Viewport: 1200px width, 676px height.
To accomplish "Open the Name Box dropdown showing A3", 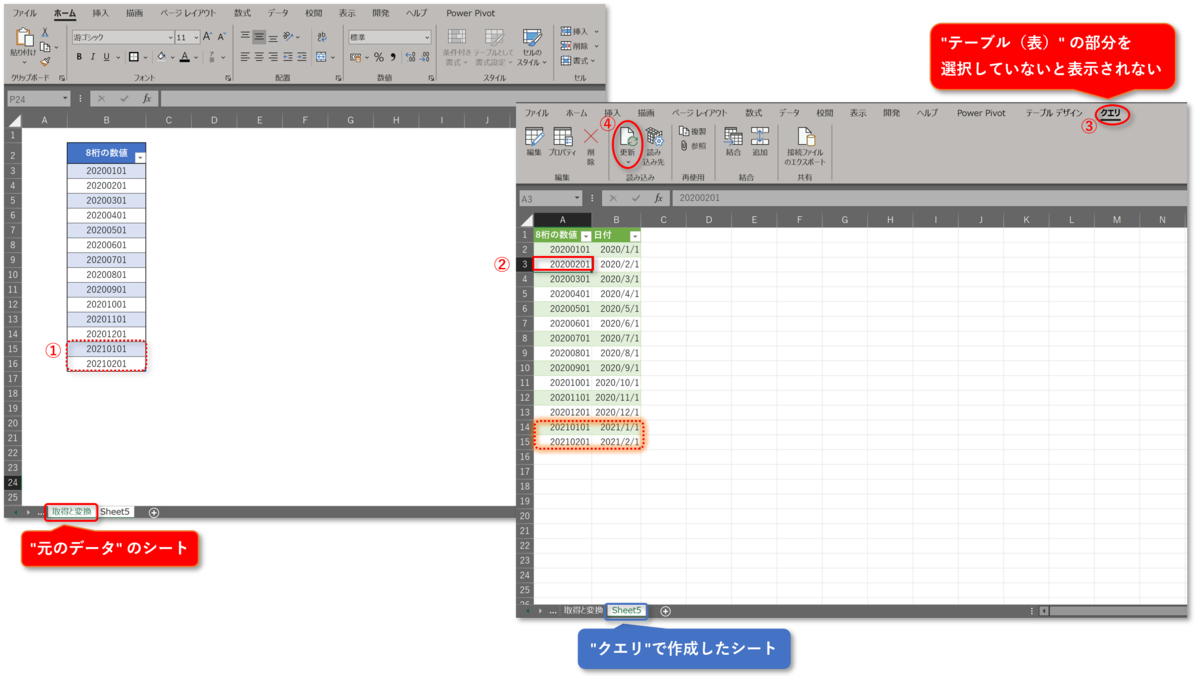I will coord(577,198).
